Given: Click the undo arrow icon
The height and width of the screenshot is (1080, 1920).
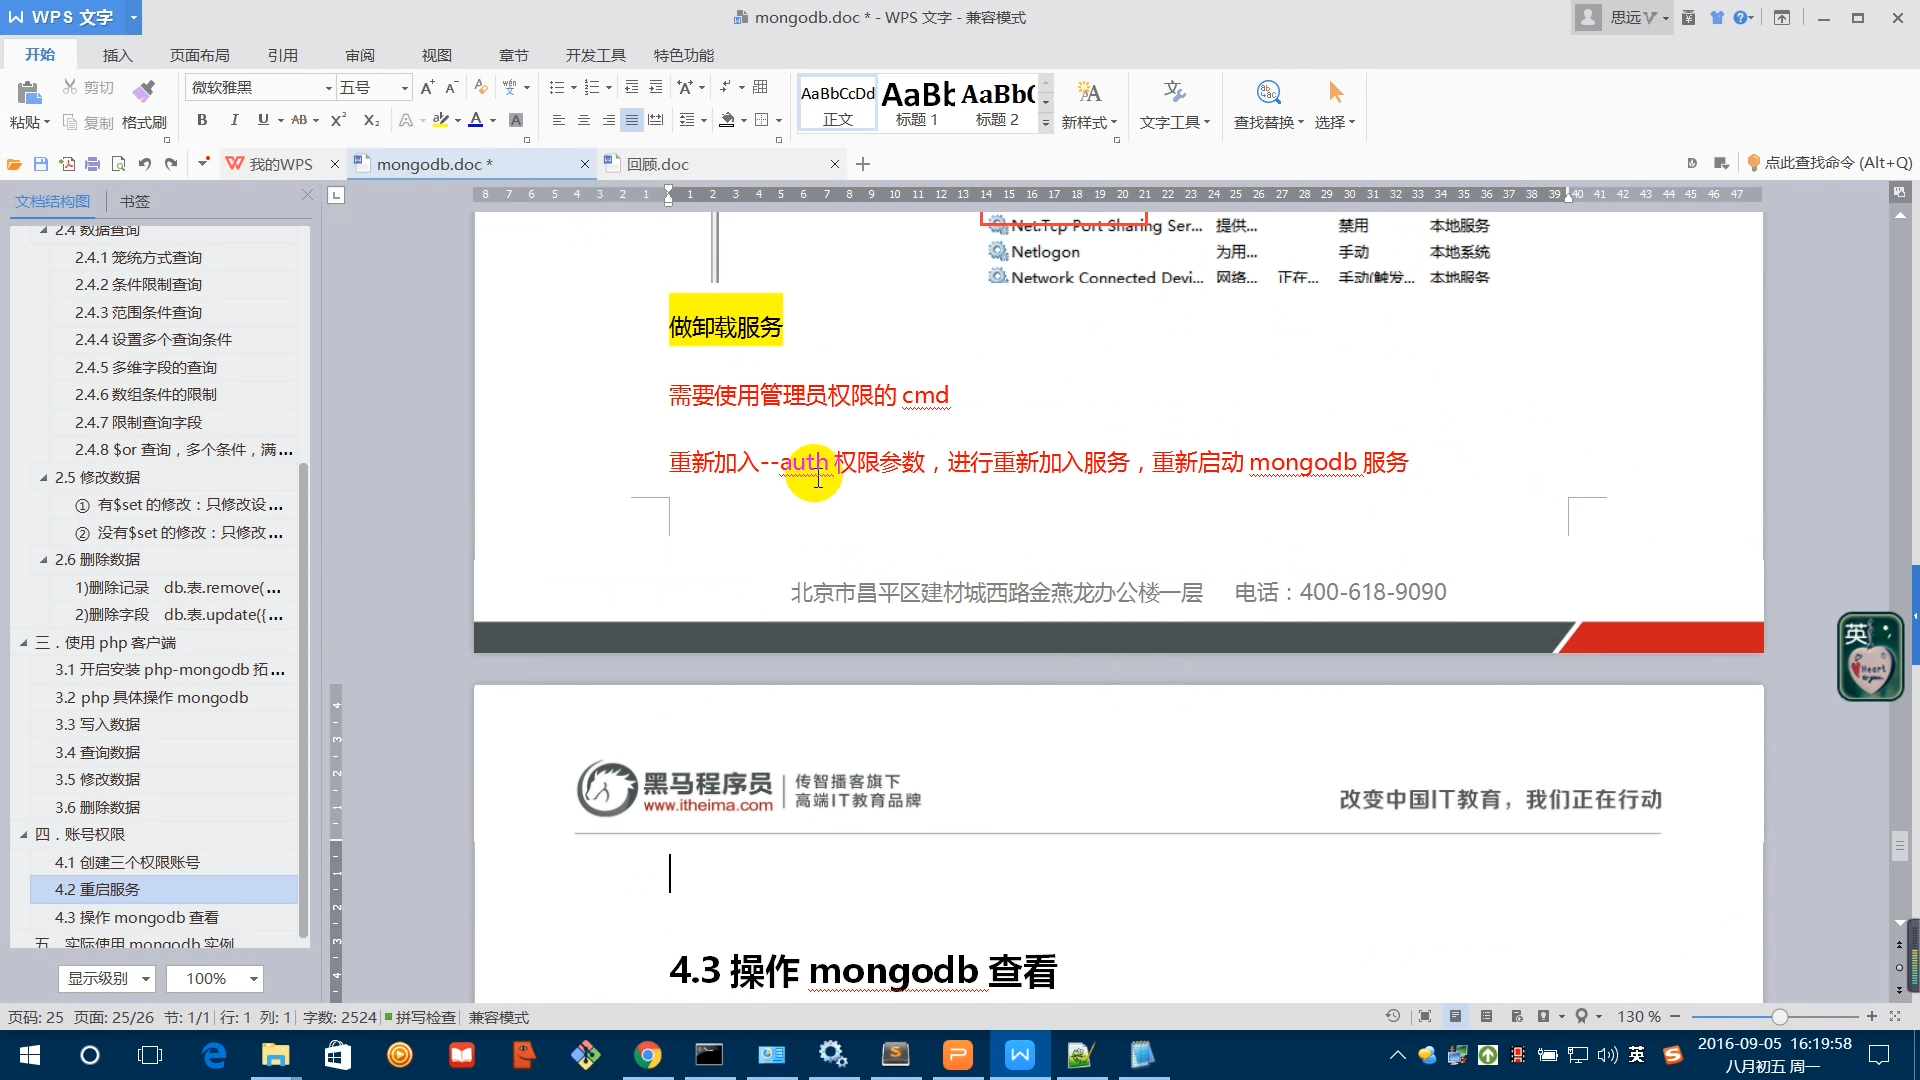Looking at the screenshot, I should coord(145,164).
